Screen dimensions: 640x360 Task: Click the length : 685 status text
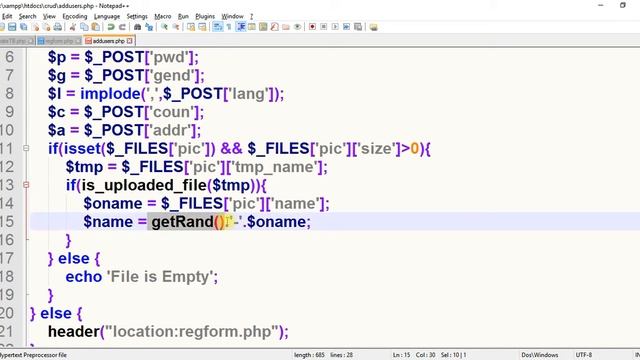(309, 355)
